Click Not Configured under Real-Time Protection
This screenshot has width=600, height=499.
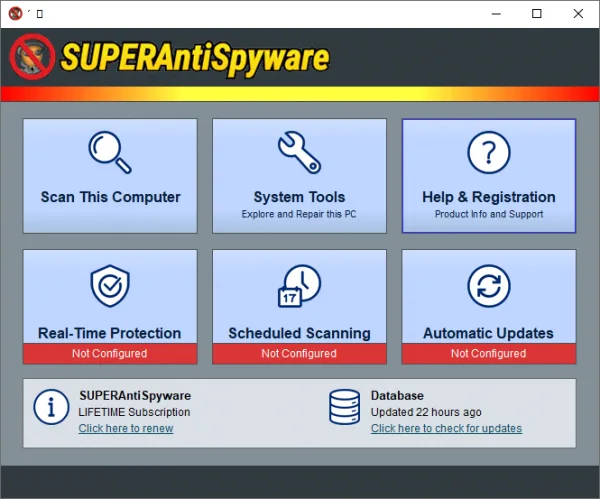[x=110, y=353]
